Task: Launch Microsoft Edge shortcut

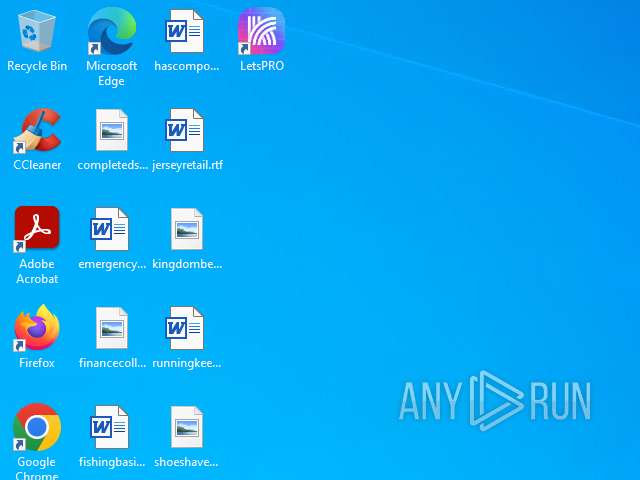Action: tap(111, 31)
